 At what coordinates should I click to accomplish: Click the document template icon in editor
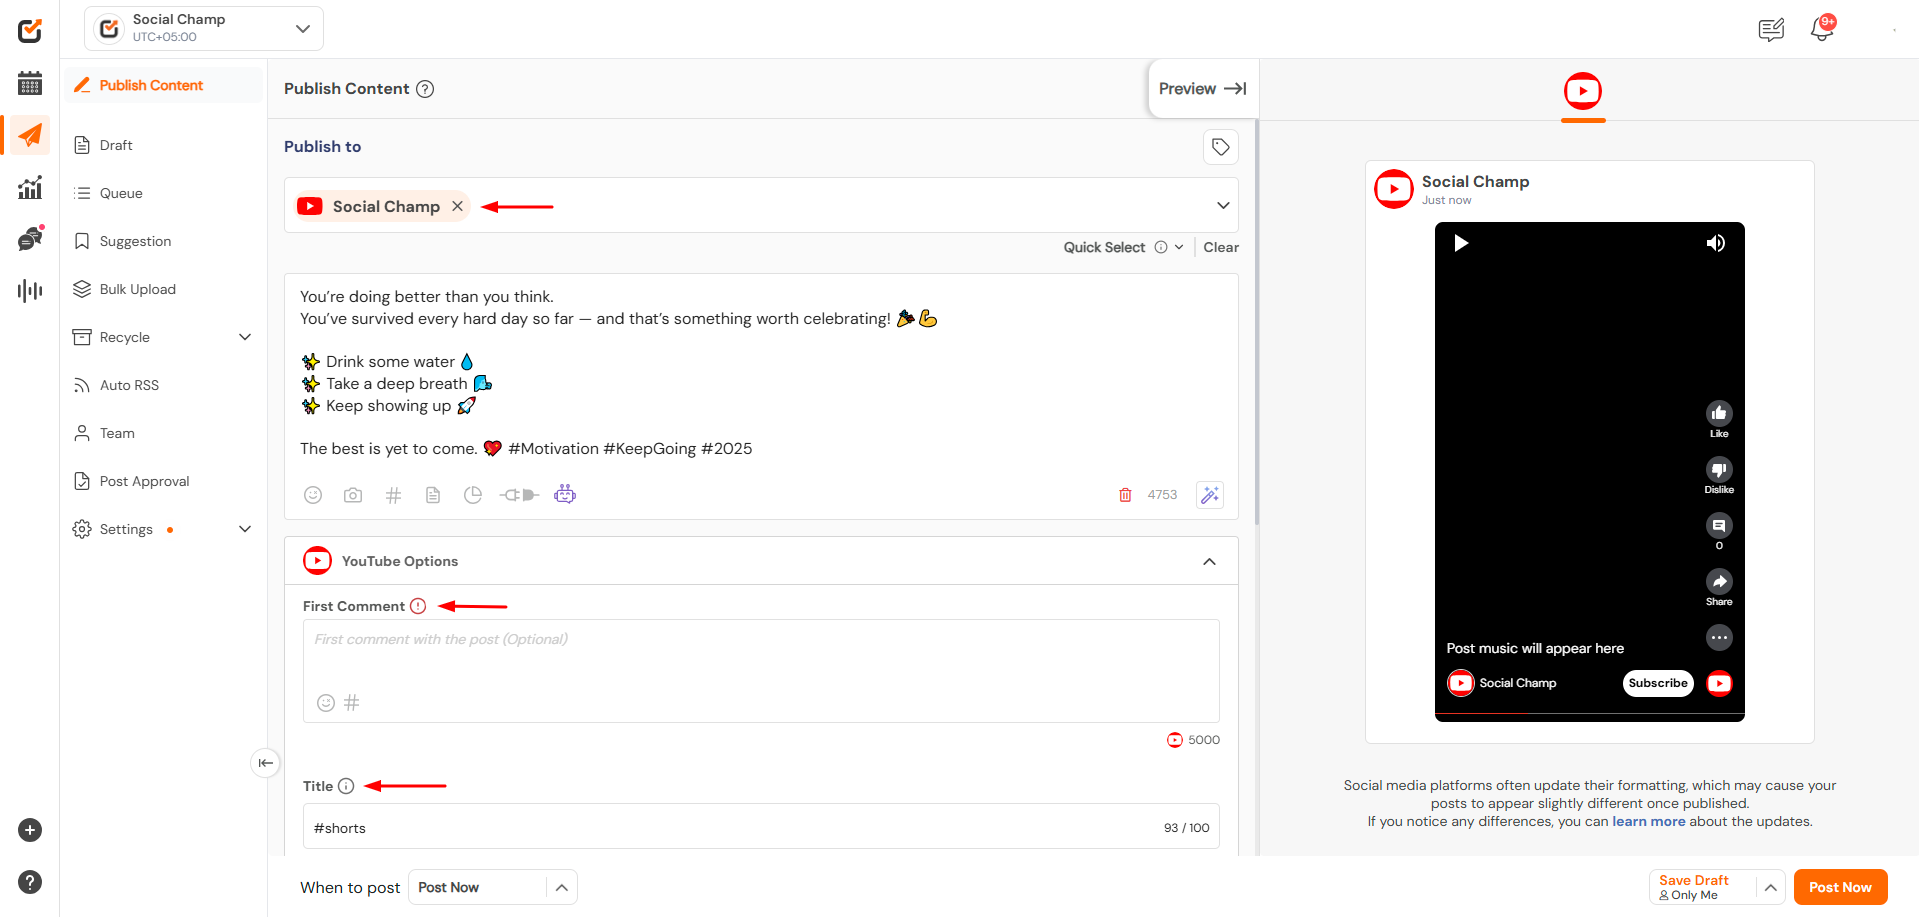(x=433, y=495)
